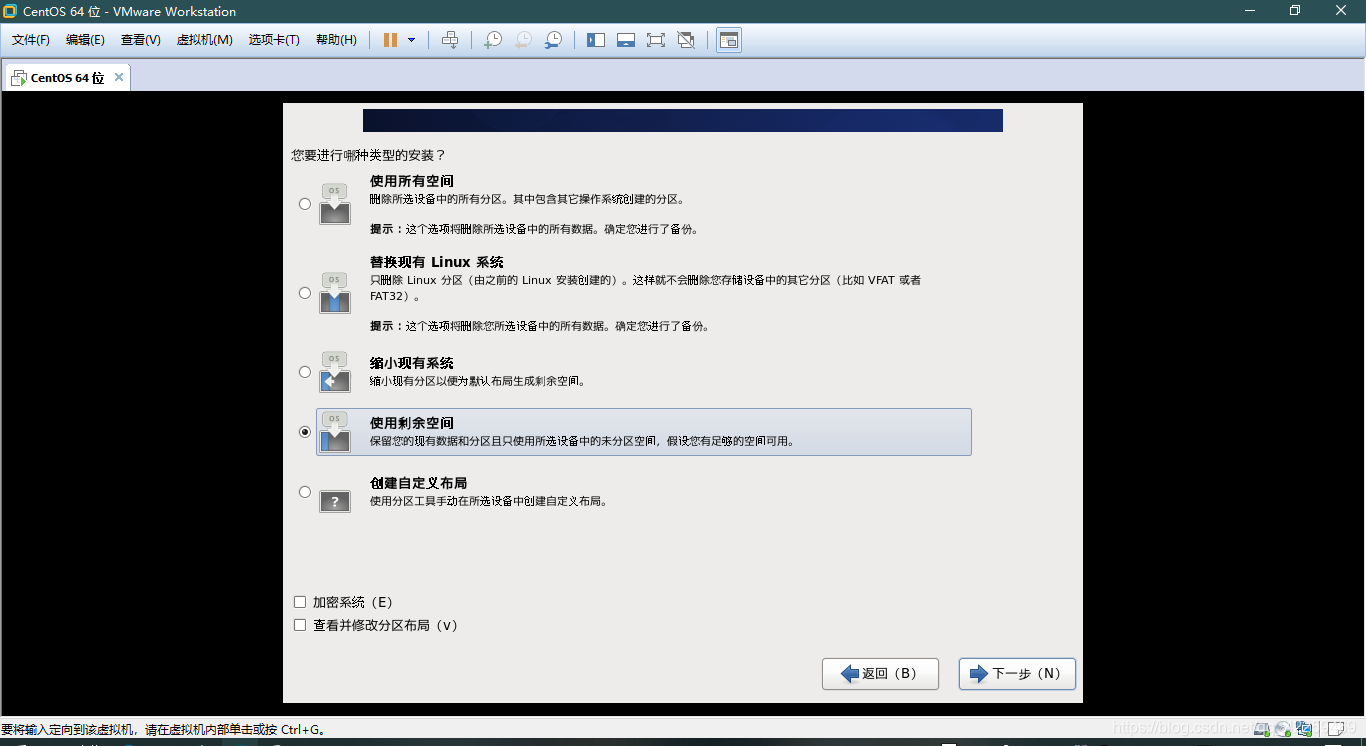Click the 使用所有空间 heading text
The height and width of the screenshot is (746, 1366).
tap(412, 181)
